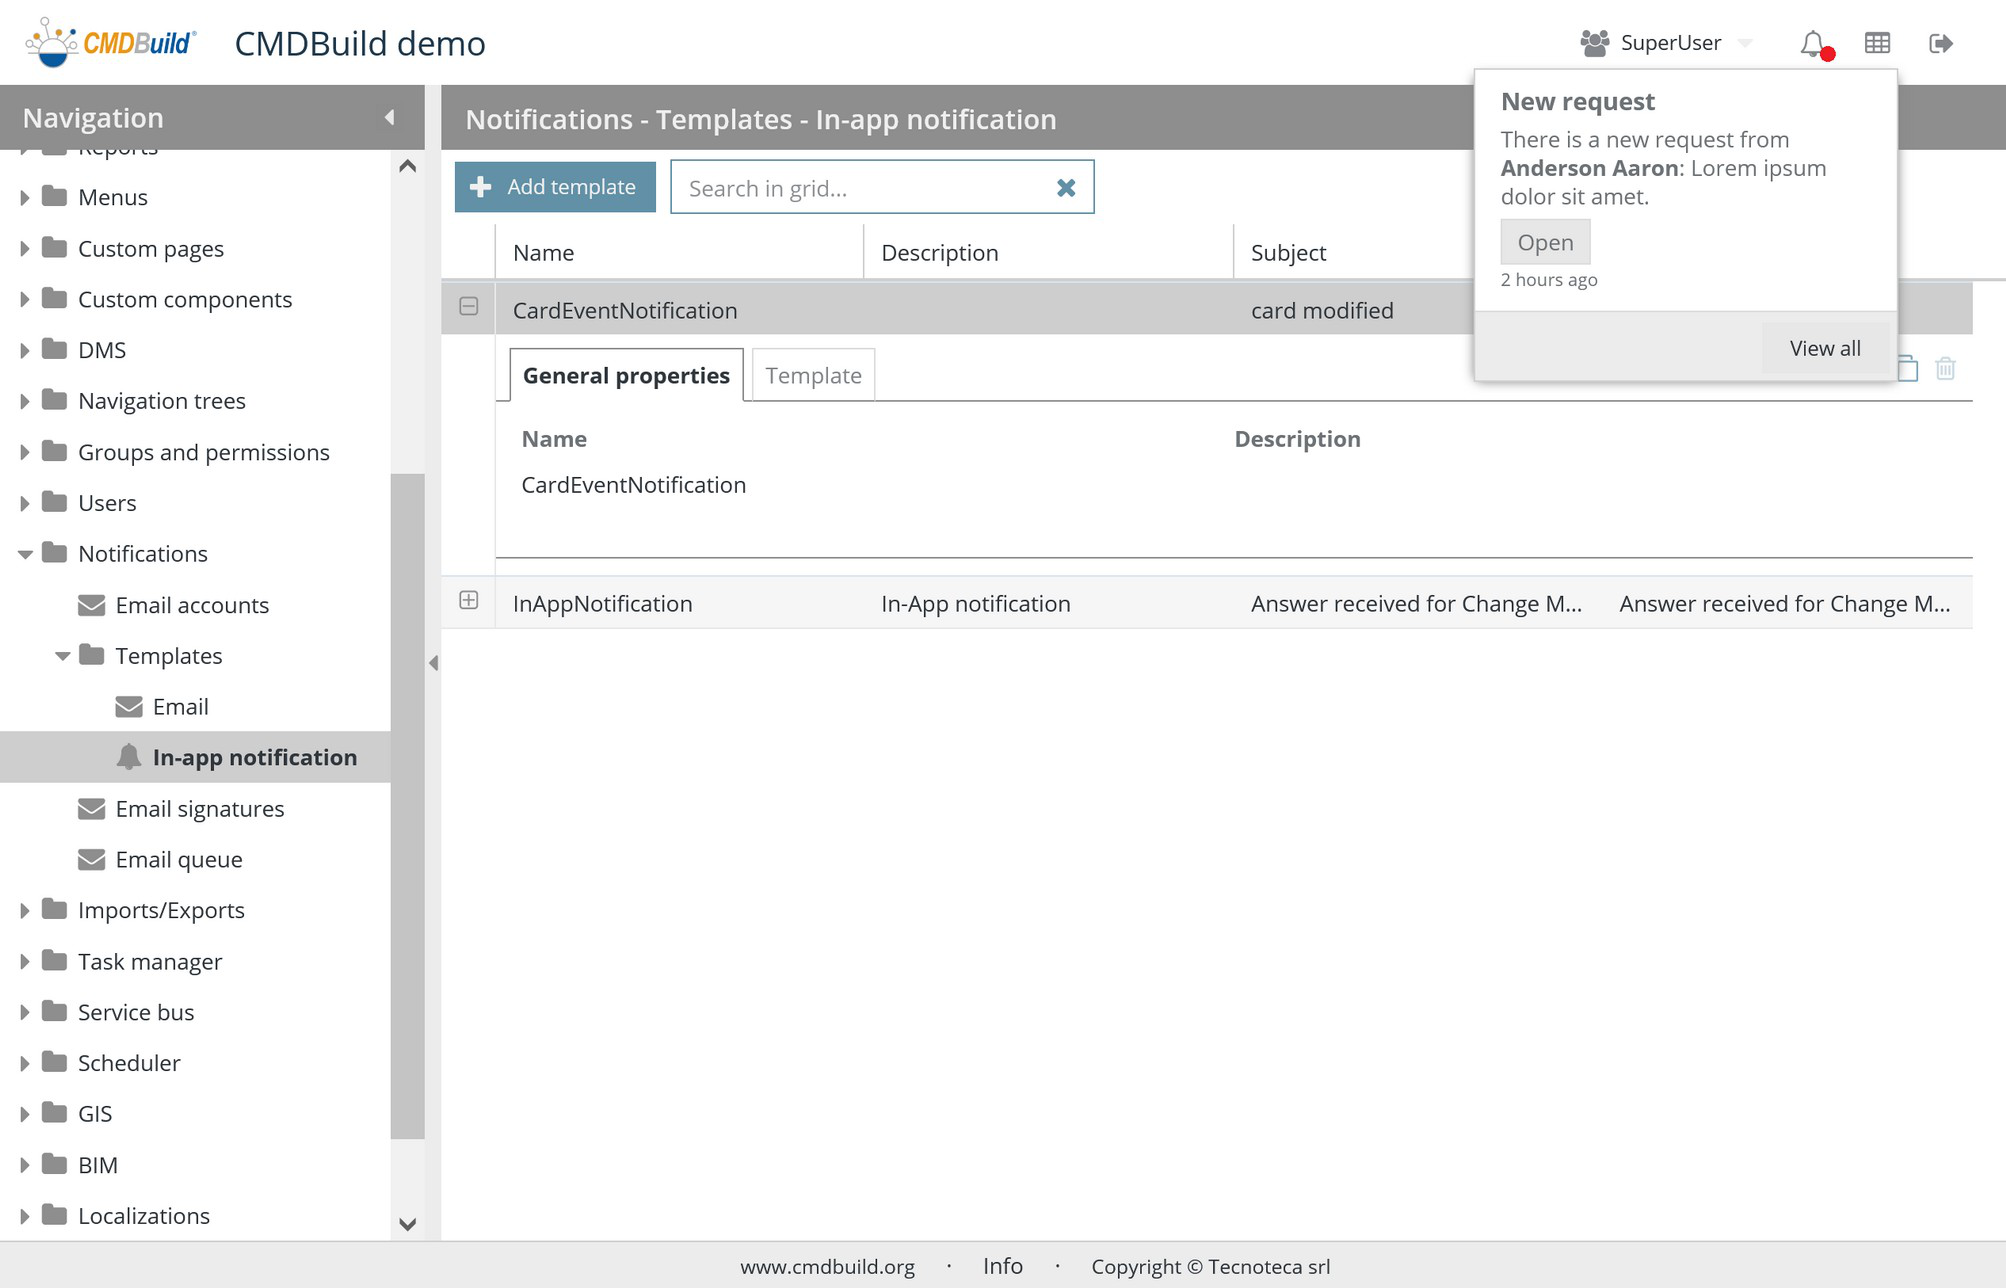This screenshot has height=1288, width=2006.
Task: Open Email queue in navigation
Action: click(x=178, y=859)
